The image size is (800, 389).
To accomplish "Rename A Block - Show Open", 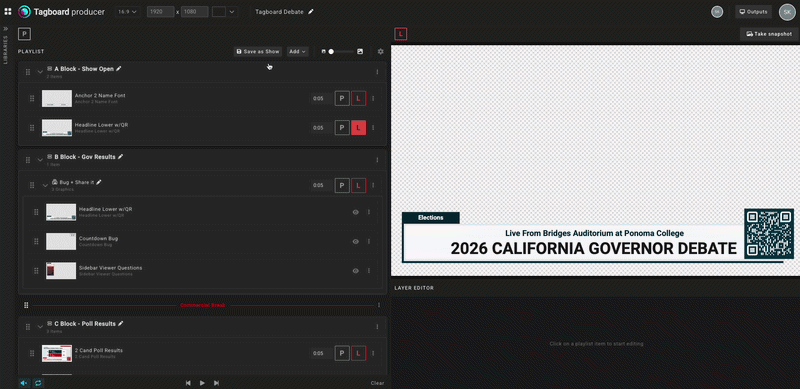I will [x=119, y=68].
